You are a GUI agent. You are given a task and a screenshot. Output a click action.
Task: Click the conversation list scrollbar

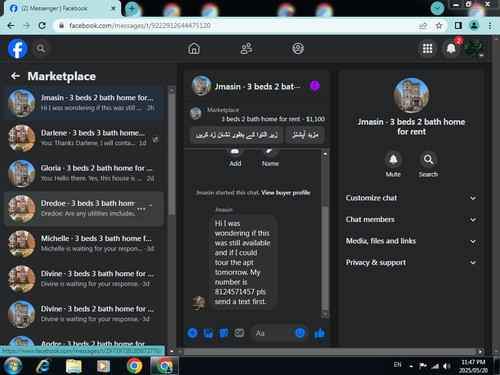click(172, 153)
